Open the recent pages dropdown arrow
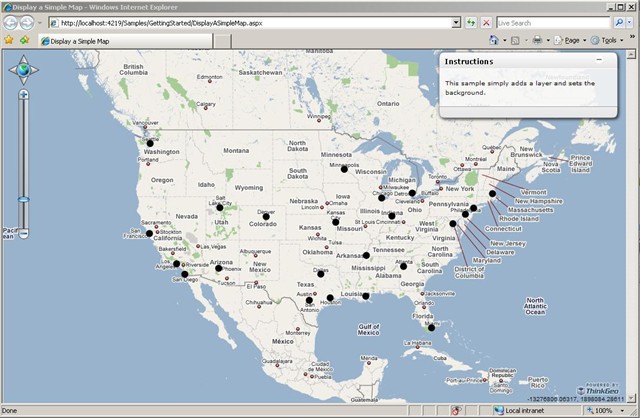 coord(40,23)
